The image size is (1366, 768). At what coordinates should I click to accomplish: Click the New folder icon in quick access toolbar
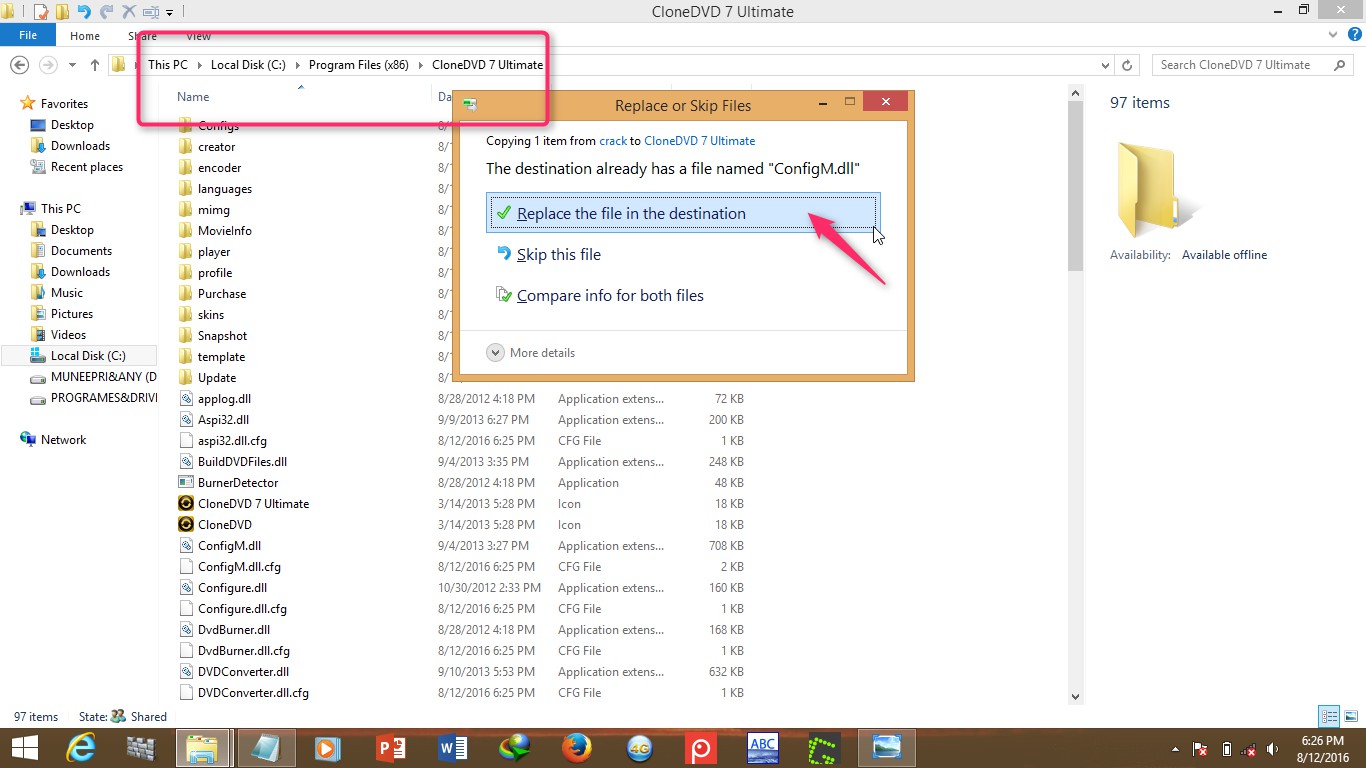pyautogui.click(x=62, y=12)
